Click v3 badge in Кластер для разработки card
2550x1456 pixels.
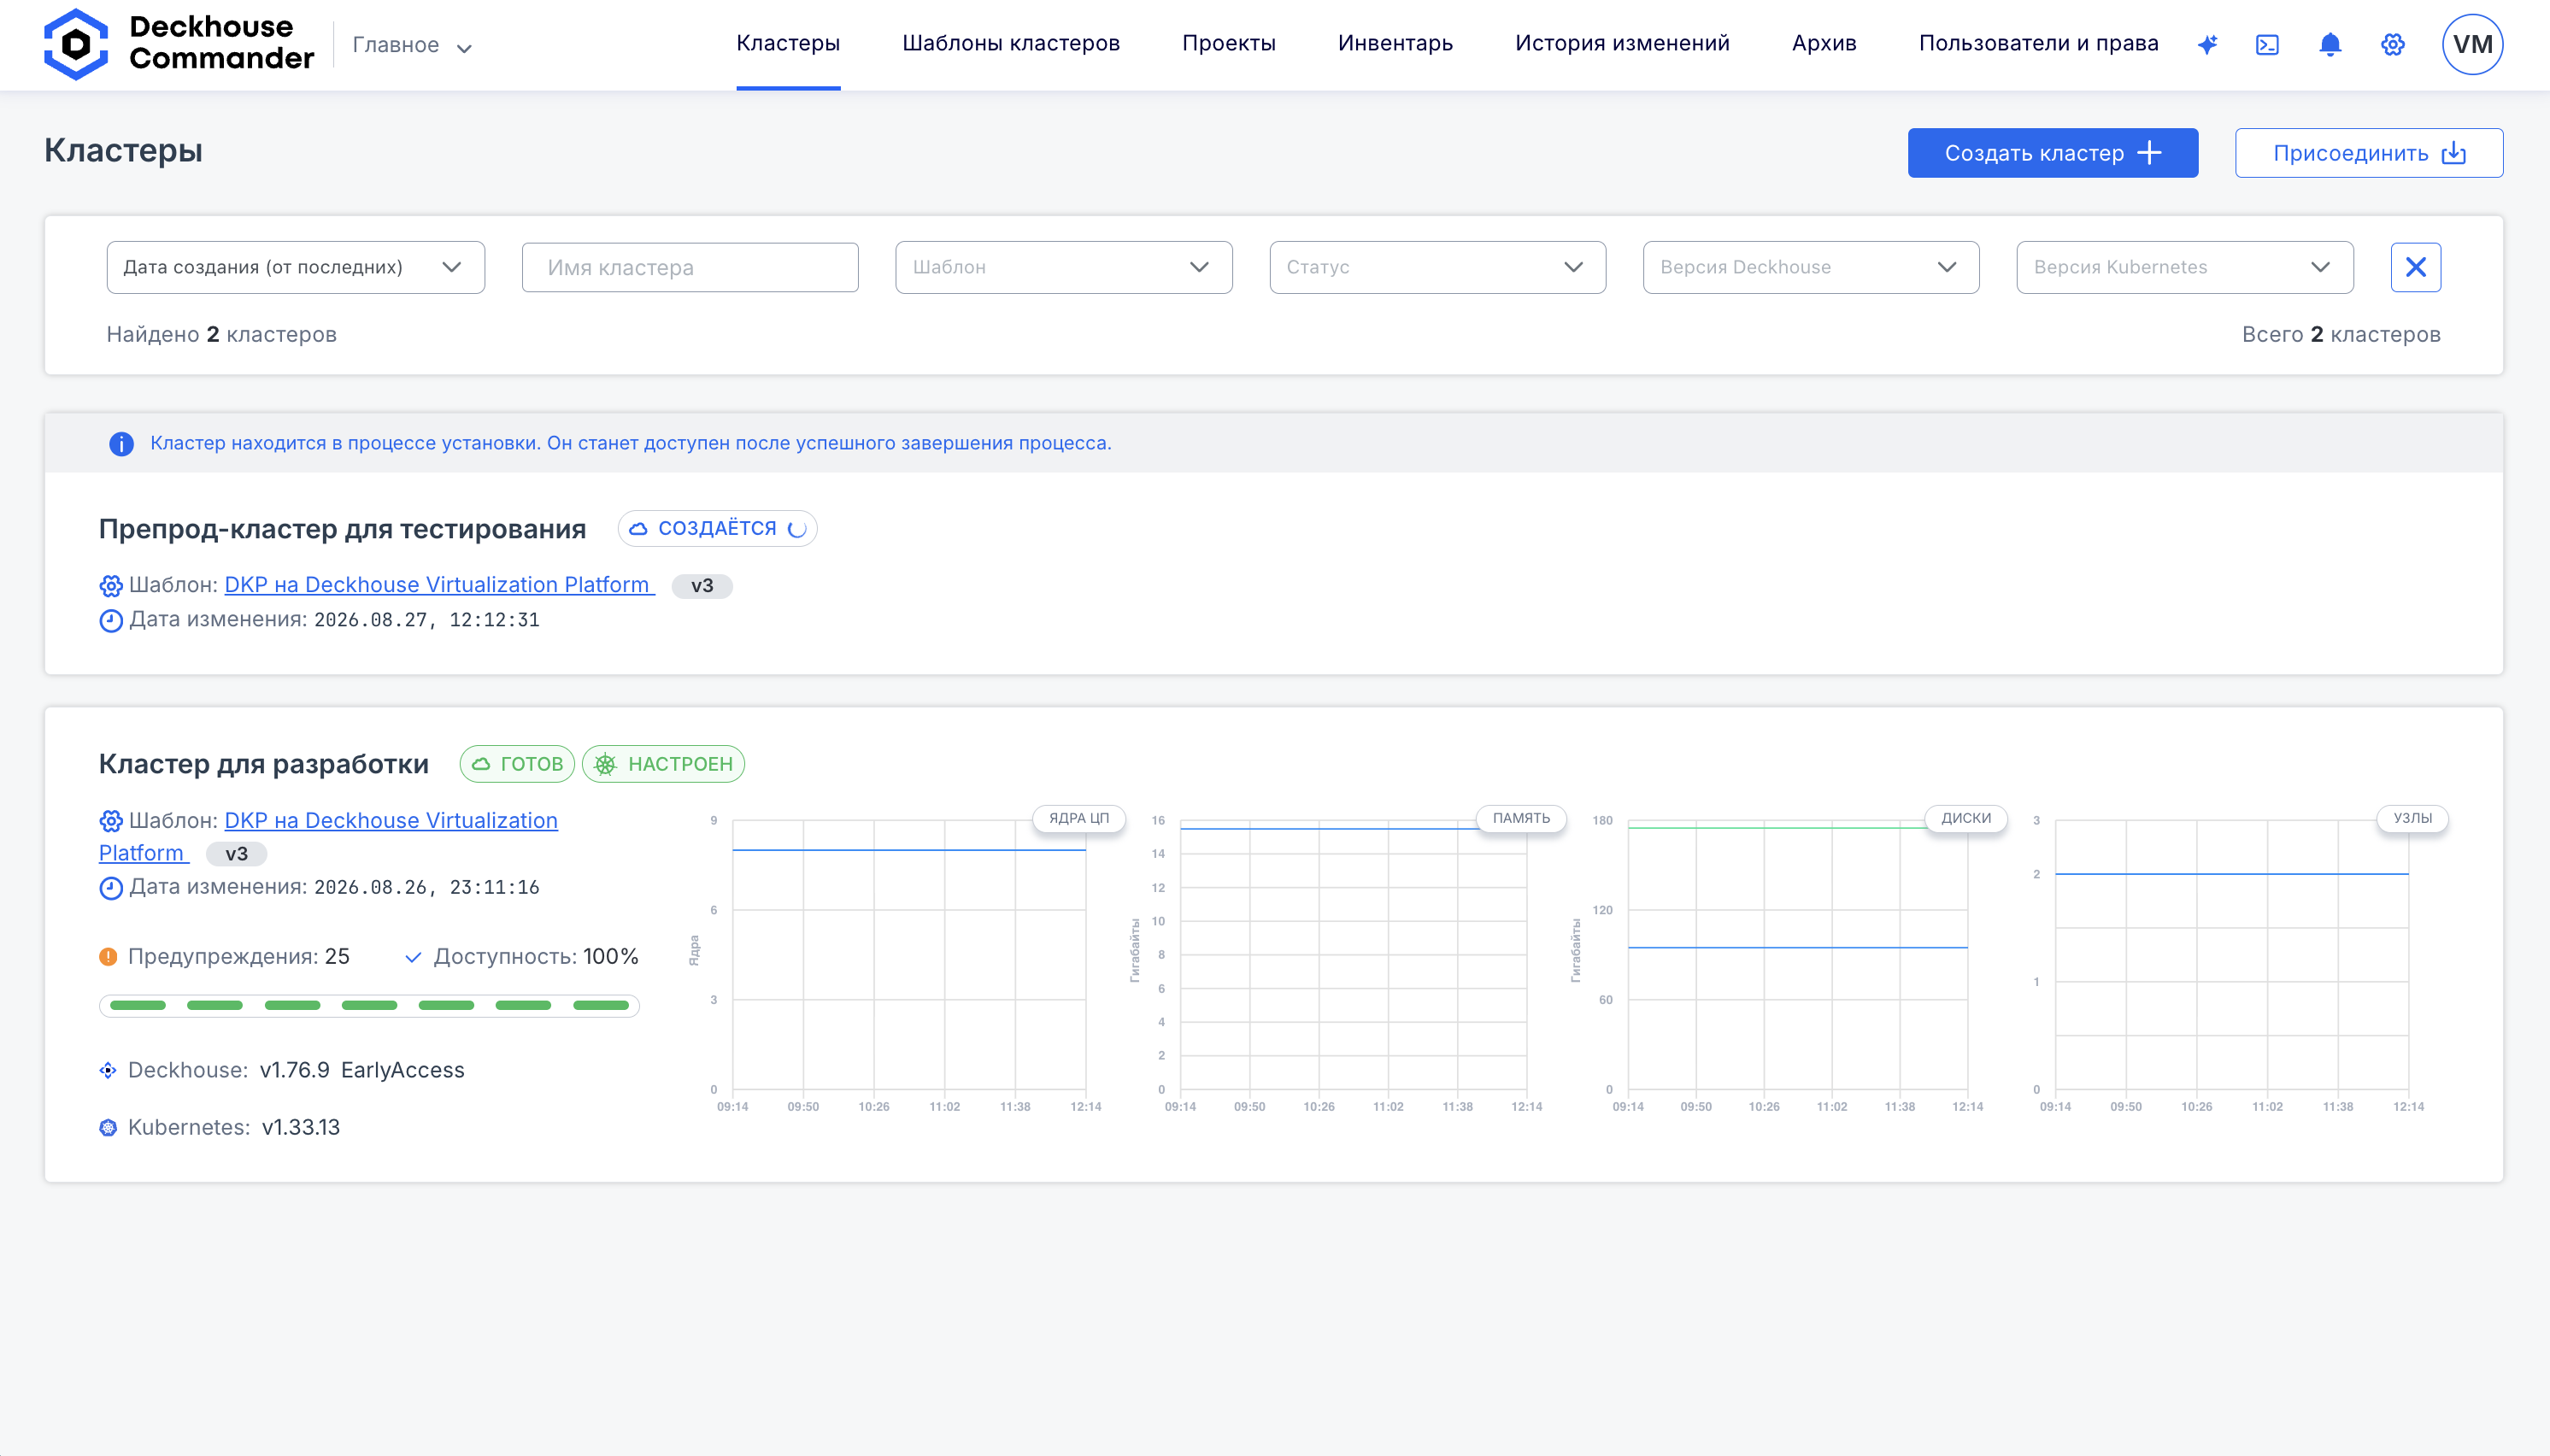tap(236, 854)
